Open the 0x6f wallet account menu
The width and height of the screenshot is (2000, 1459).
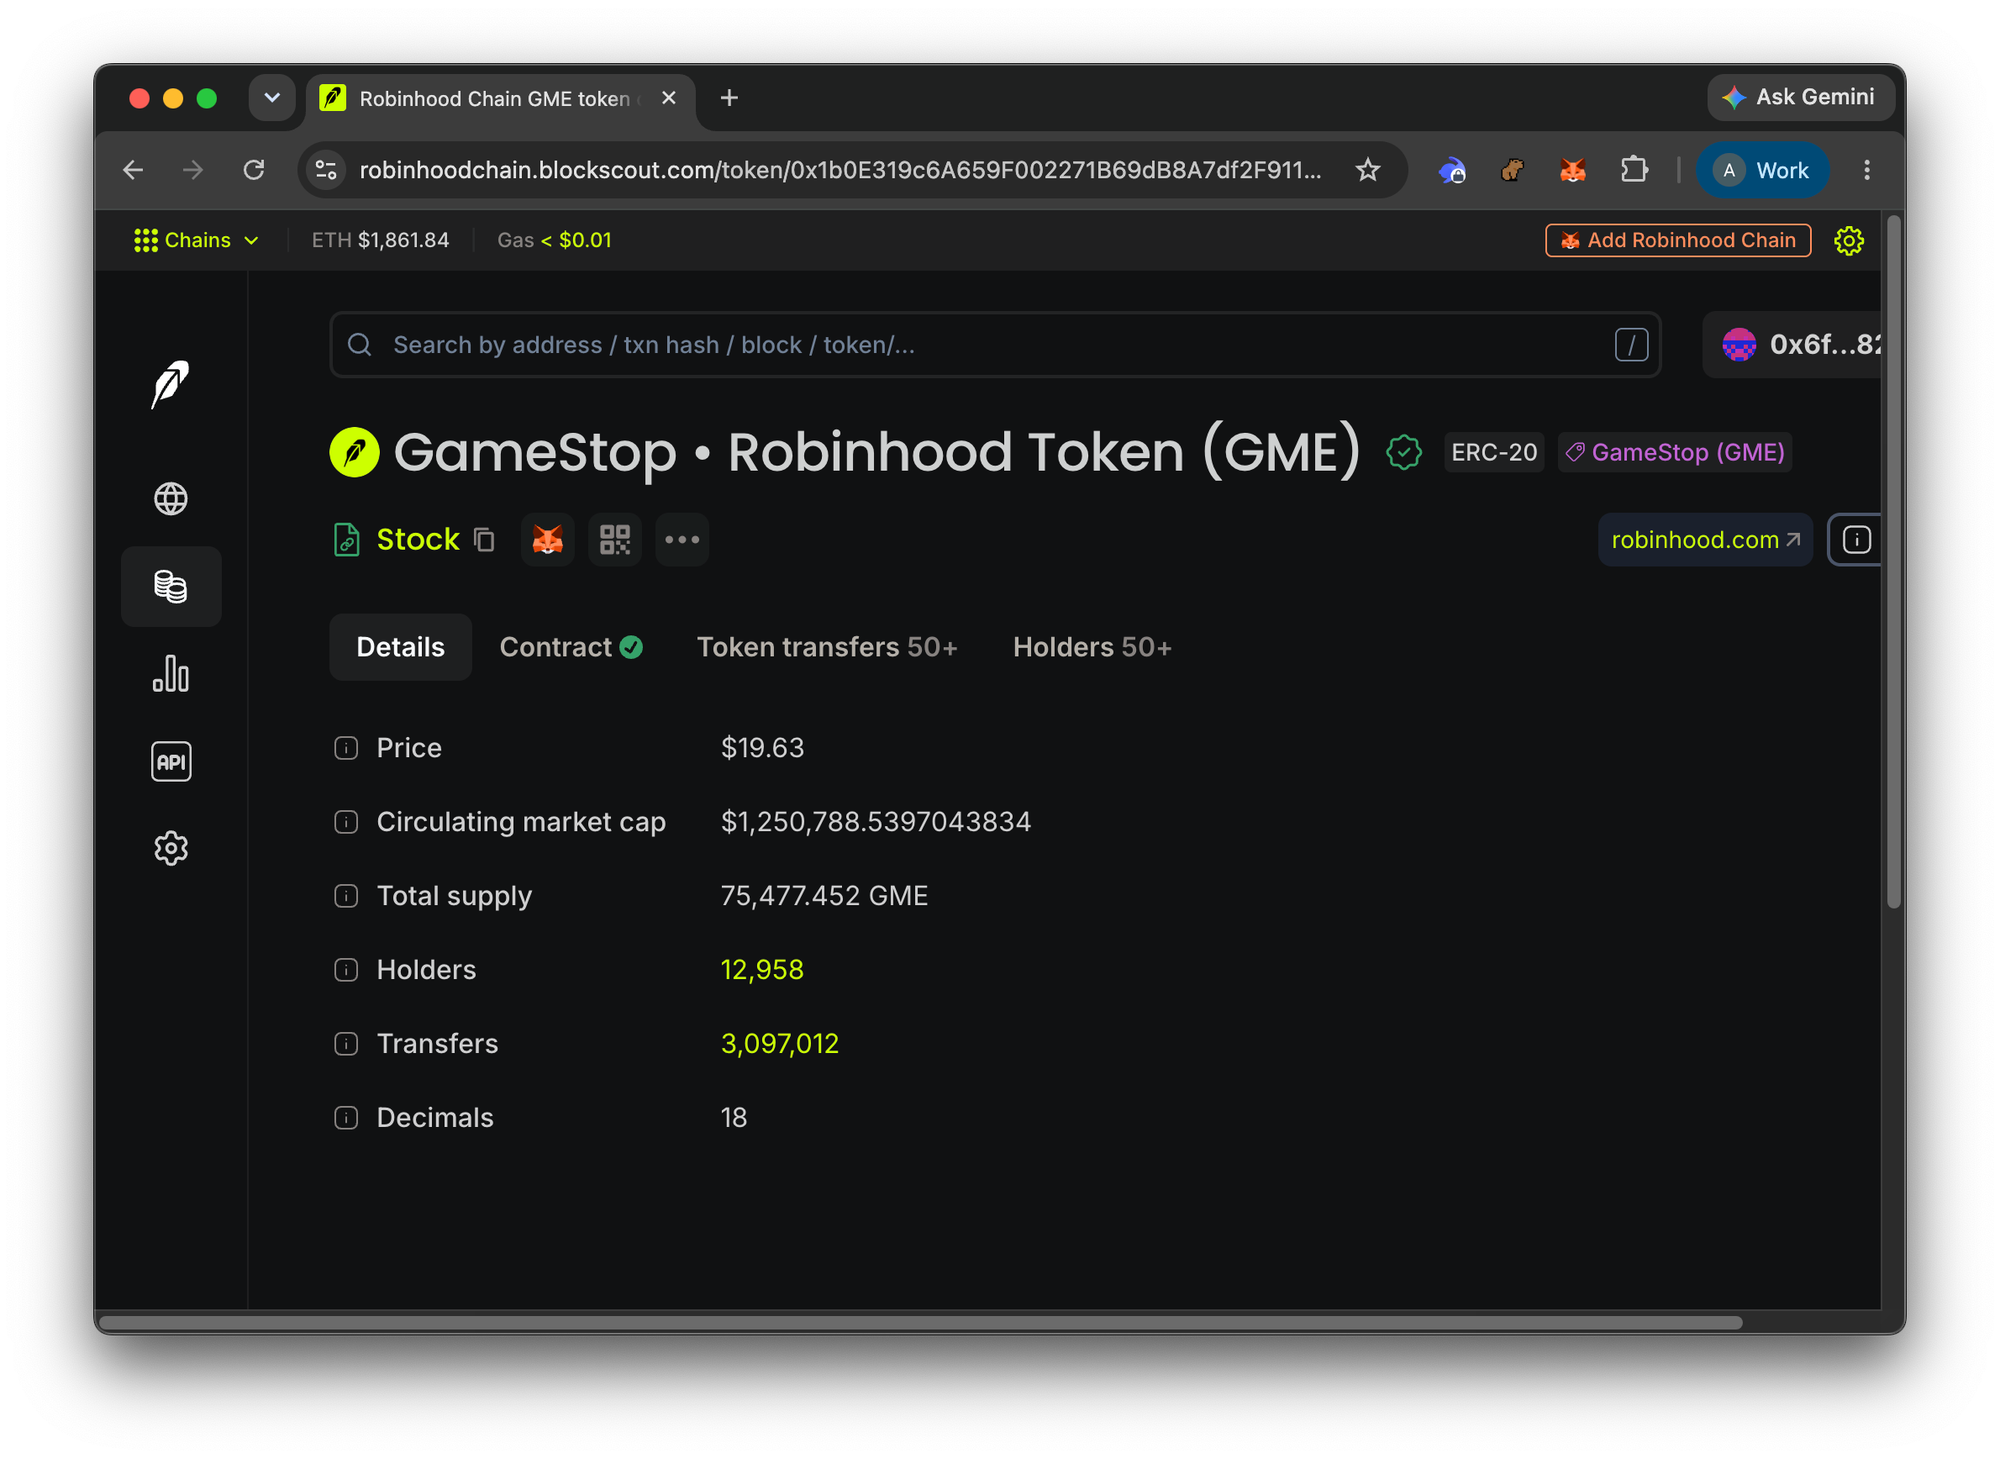point(1794,345)
